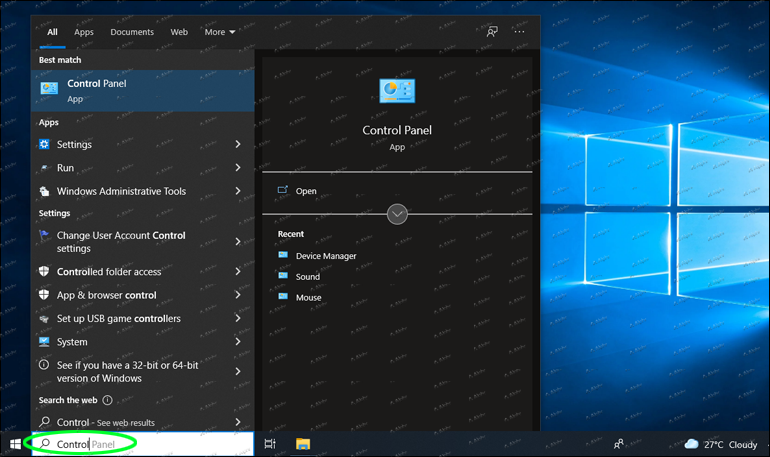Open Task View on the taskbar

270,444
